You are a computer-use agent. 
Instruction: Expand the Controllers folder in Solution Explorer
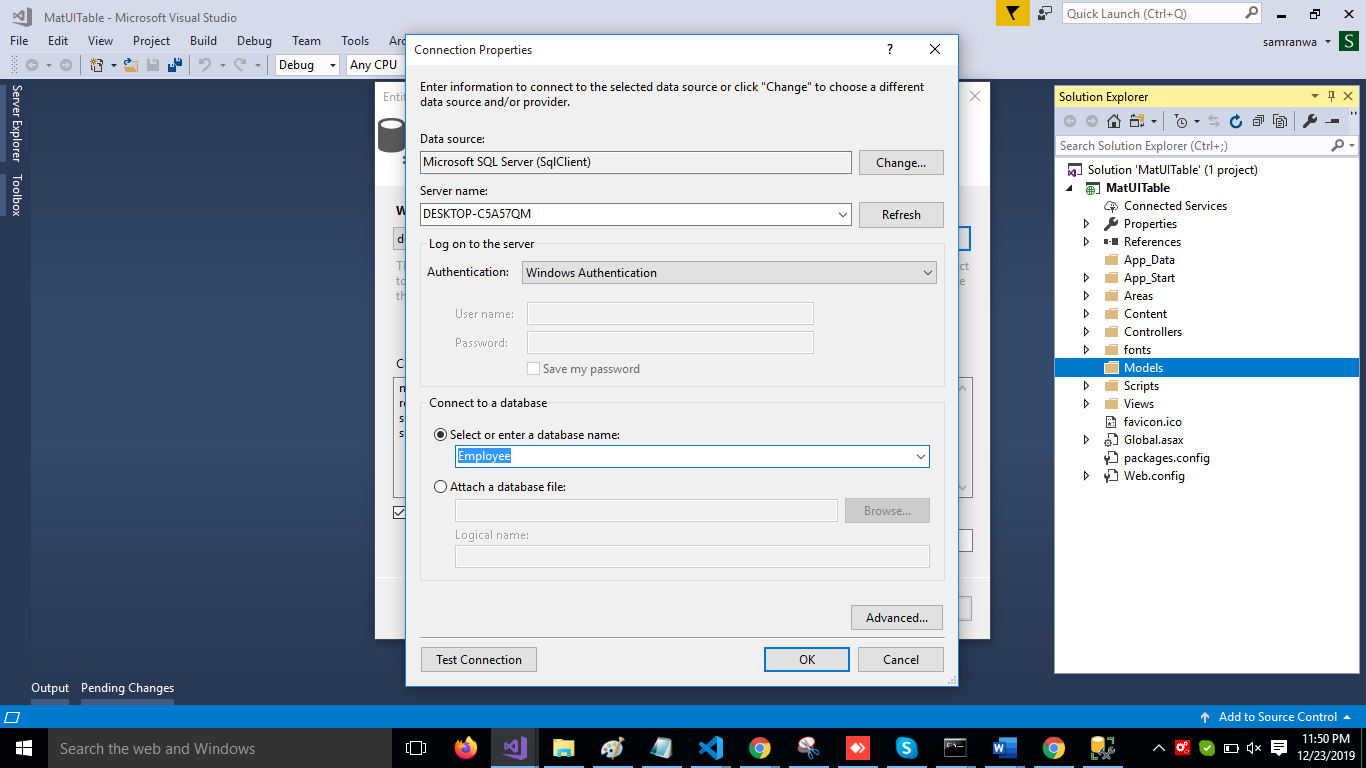tap(1087, 332)
